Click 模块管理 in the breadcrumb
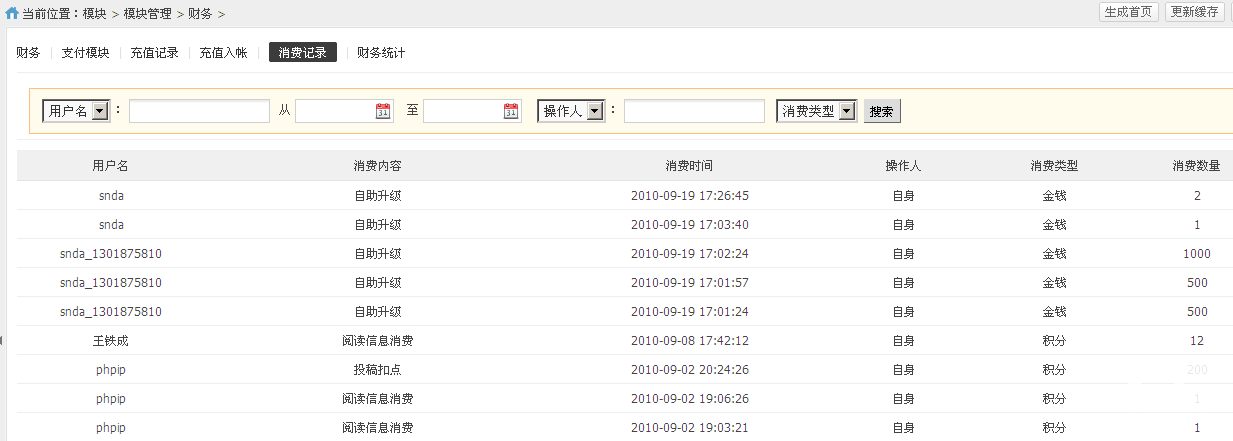Viewport: 1233px width, 441px height. point(148,13)
